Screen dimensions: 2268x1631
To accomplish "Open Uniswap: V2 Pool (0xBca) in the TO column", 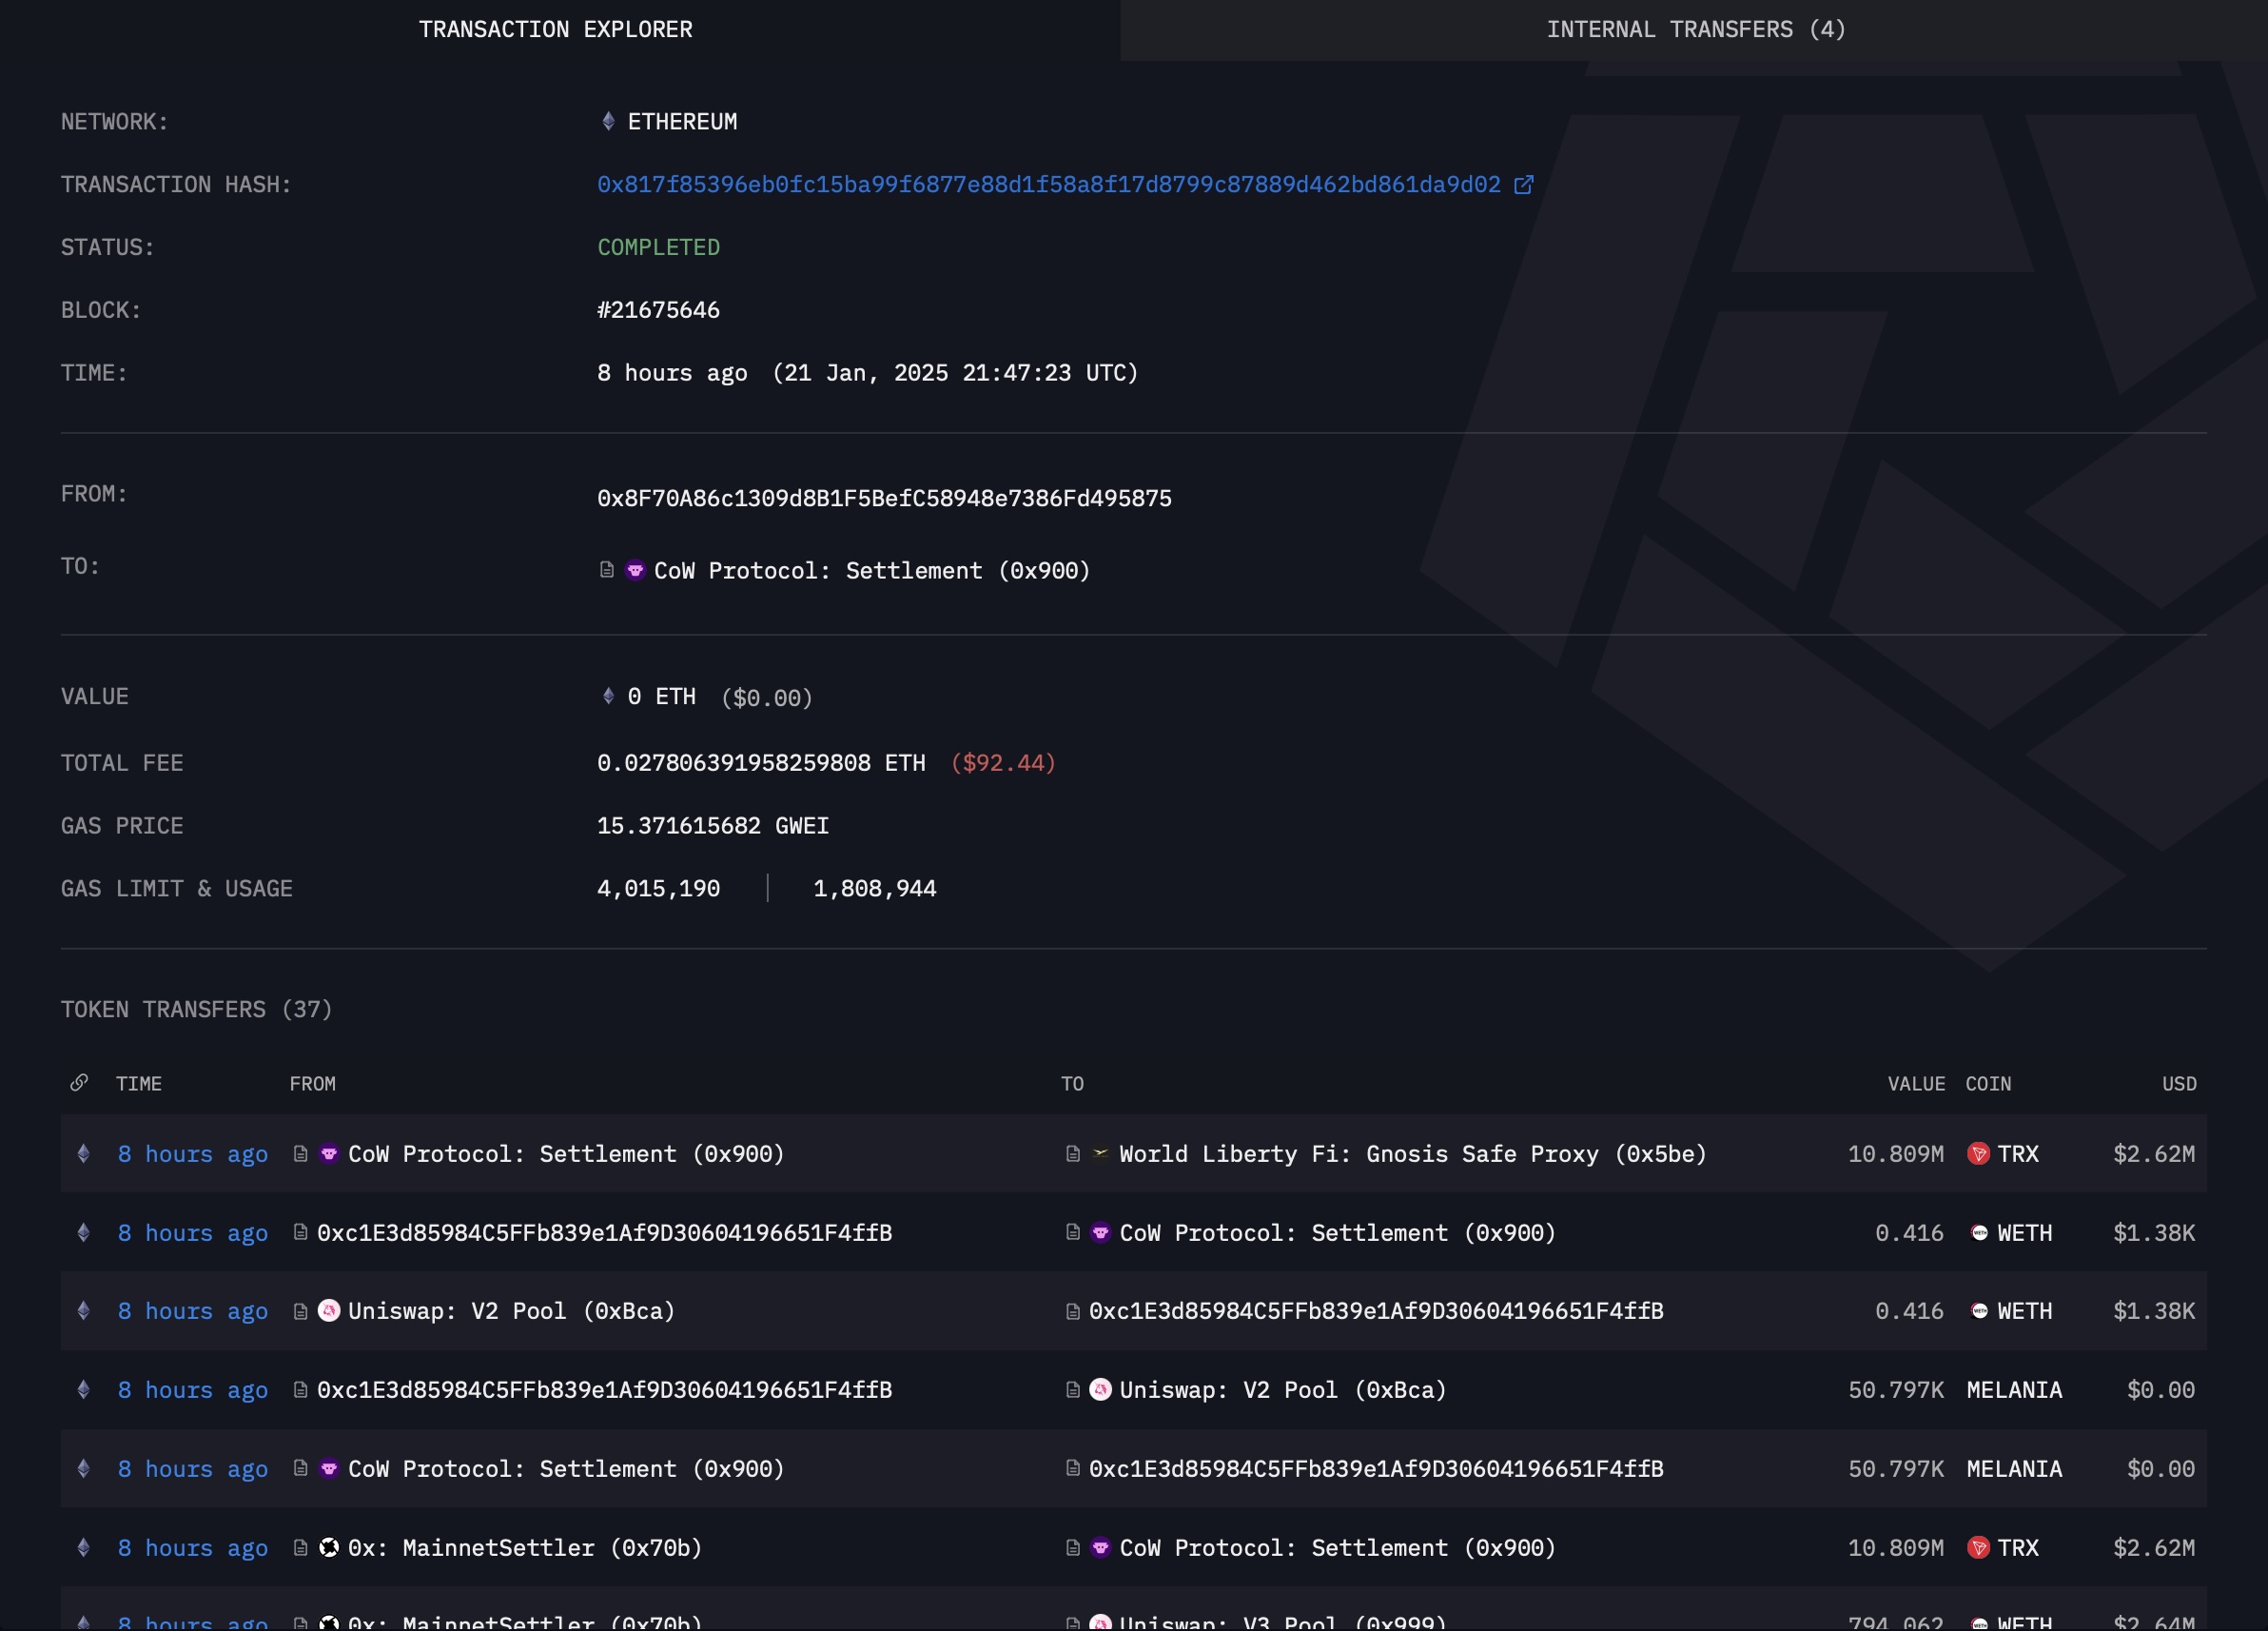I will pyautogui.click(x=1283, y=1390).
